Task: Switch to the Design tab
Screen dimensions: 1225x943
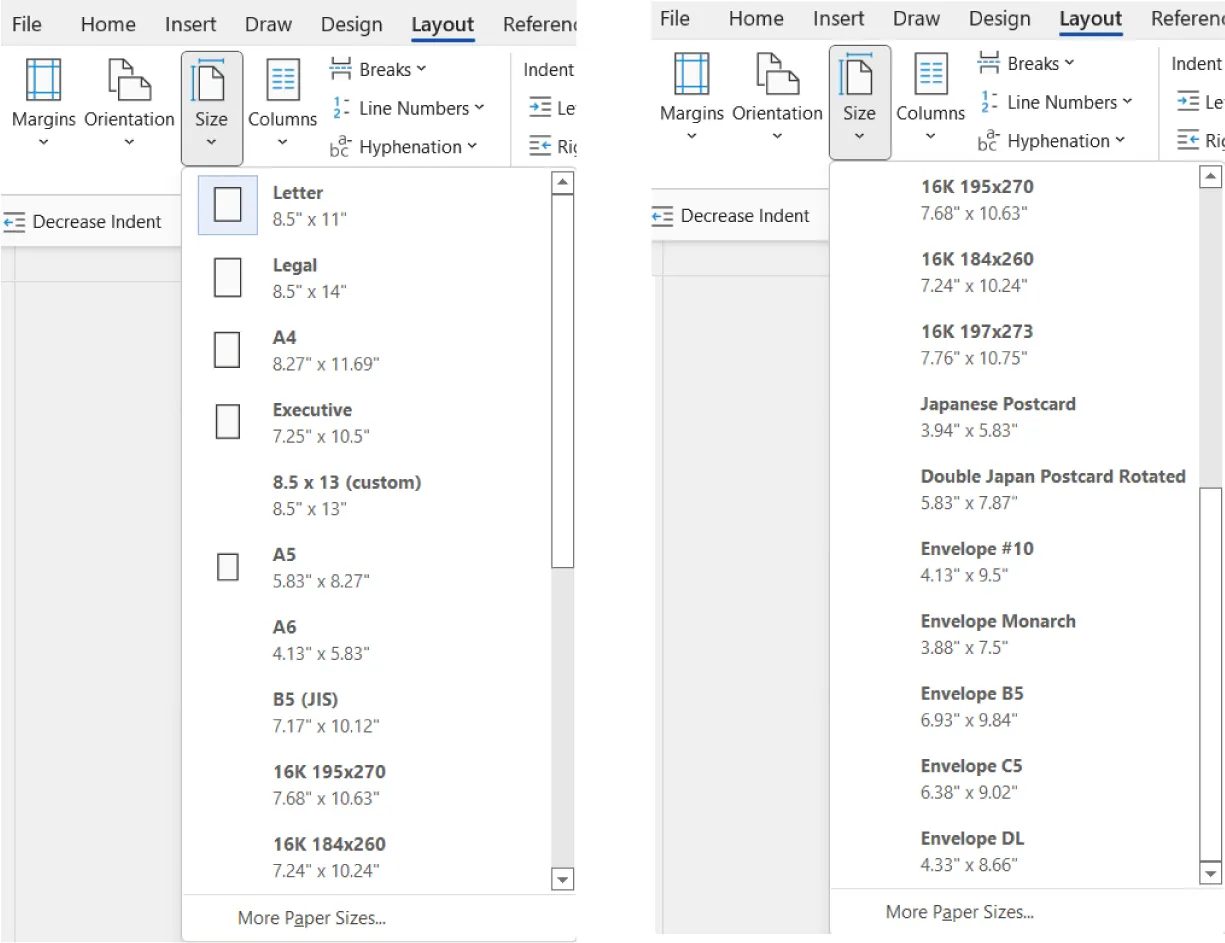Action: [x=351, y=24]
